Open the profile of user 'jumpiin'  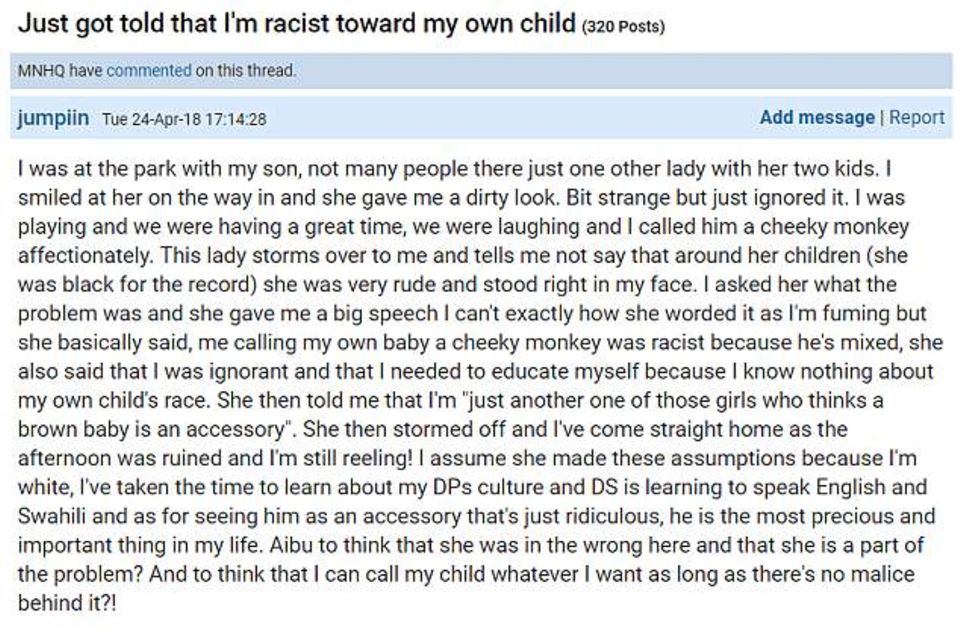(53, 118)
